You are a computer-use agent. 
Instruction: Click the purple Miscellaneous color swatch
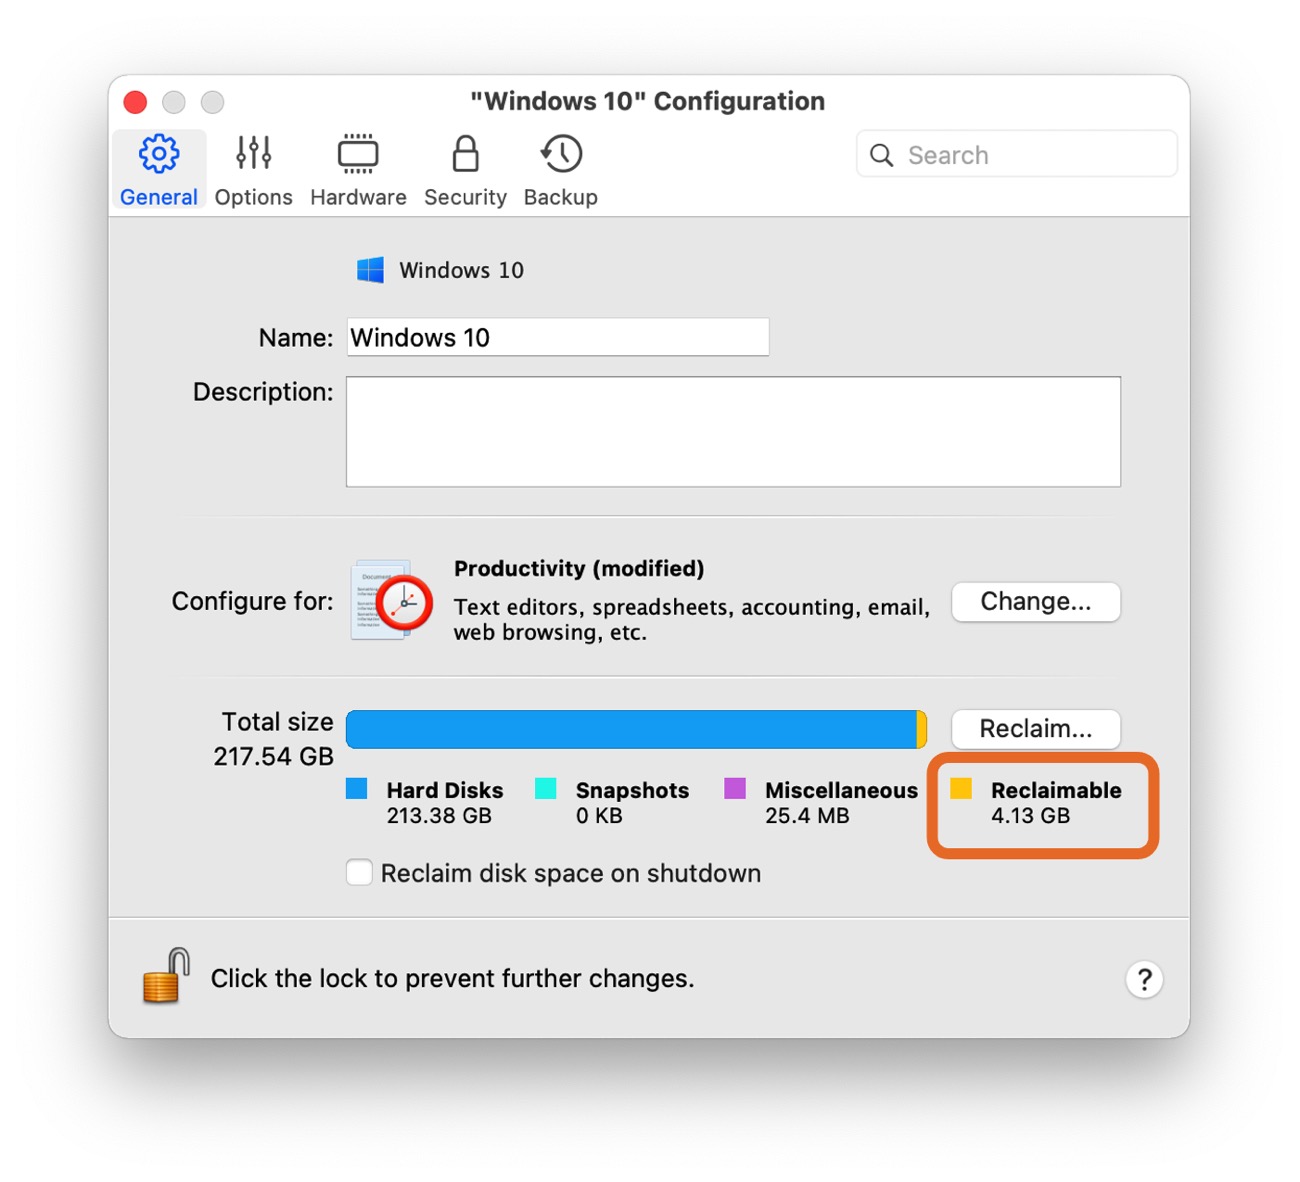click(x=735, y=789)
